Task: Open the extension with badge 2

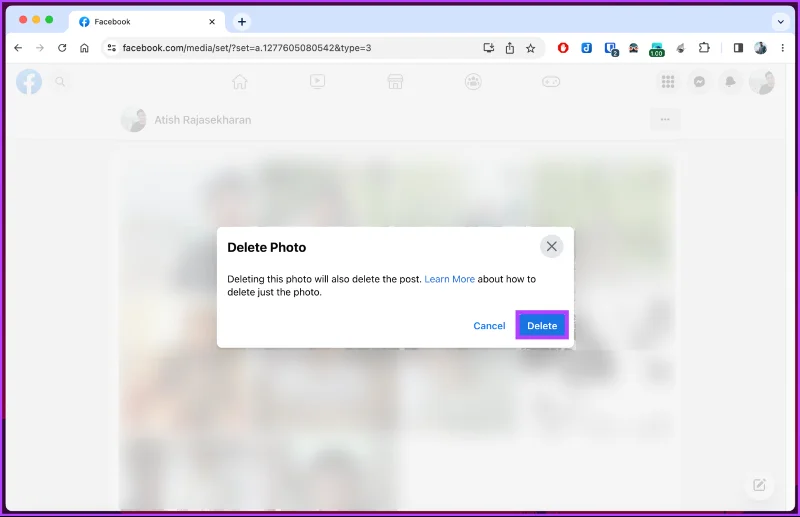Action: point(611,49)
